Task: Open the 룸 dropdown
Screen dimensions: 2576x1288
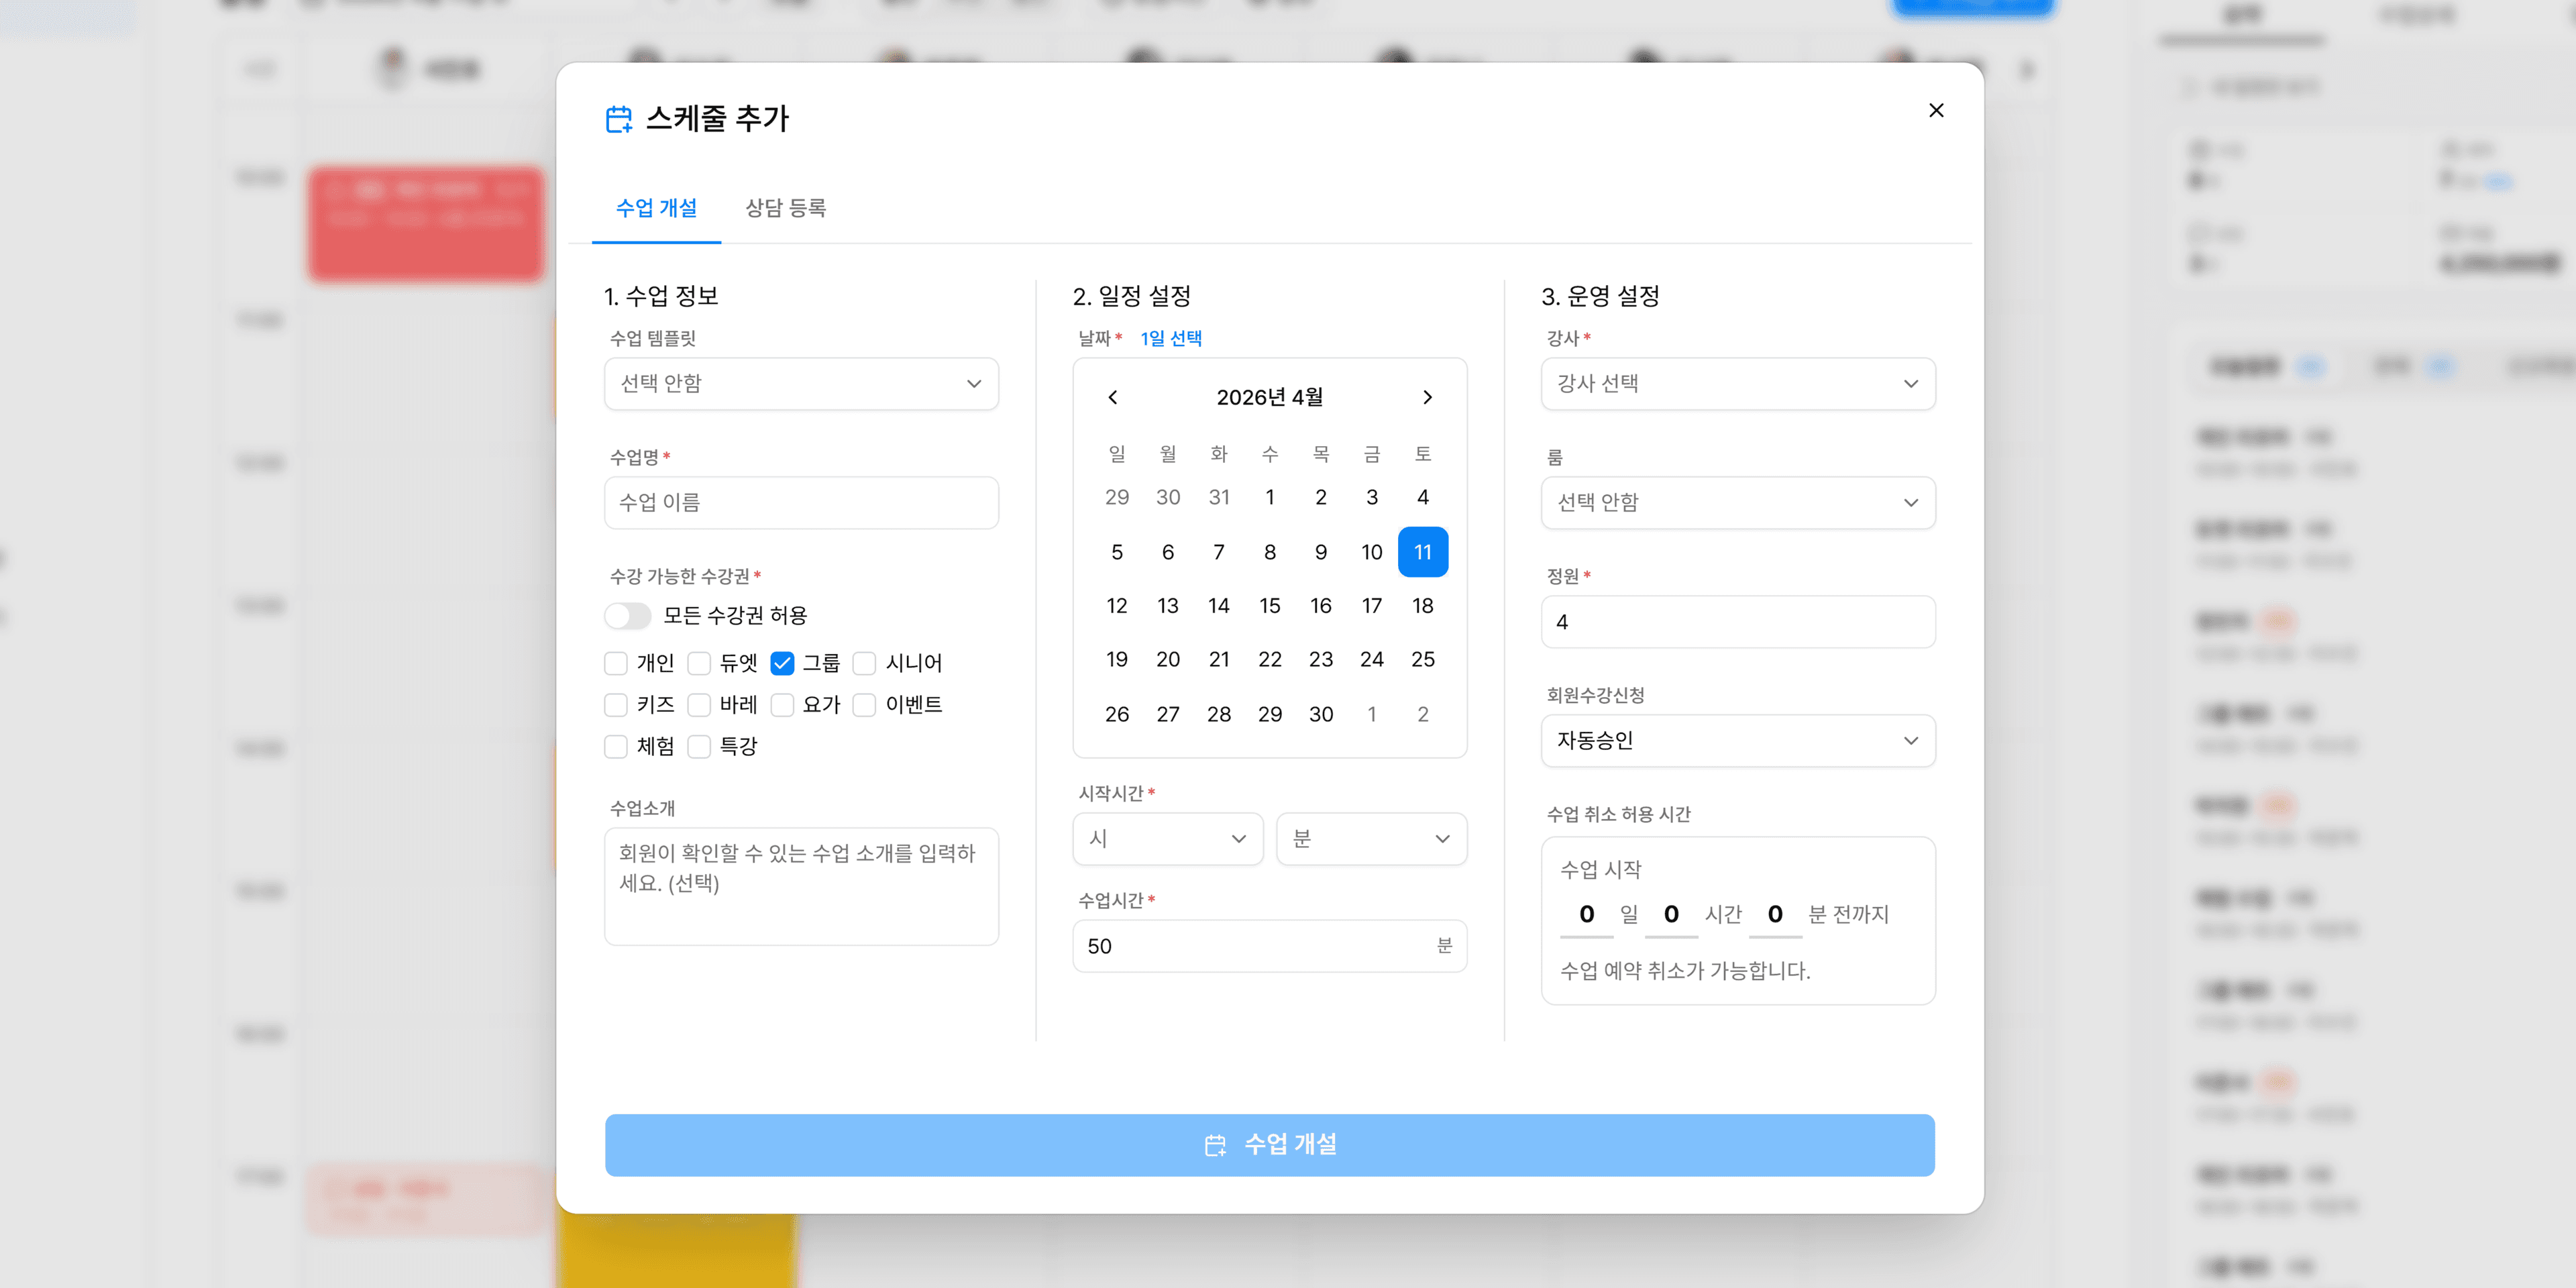Action: pos(1738,503)
